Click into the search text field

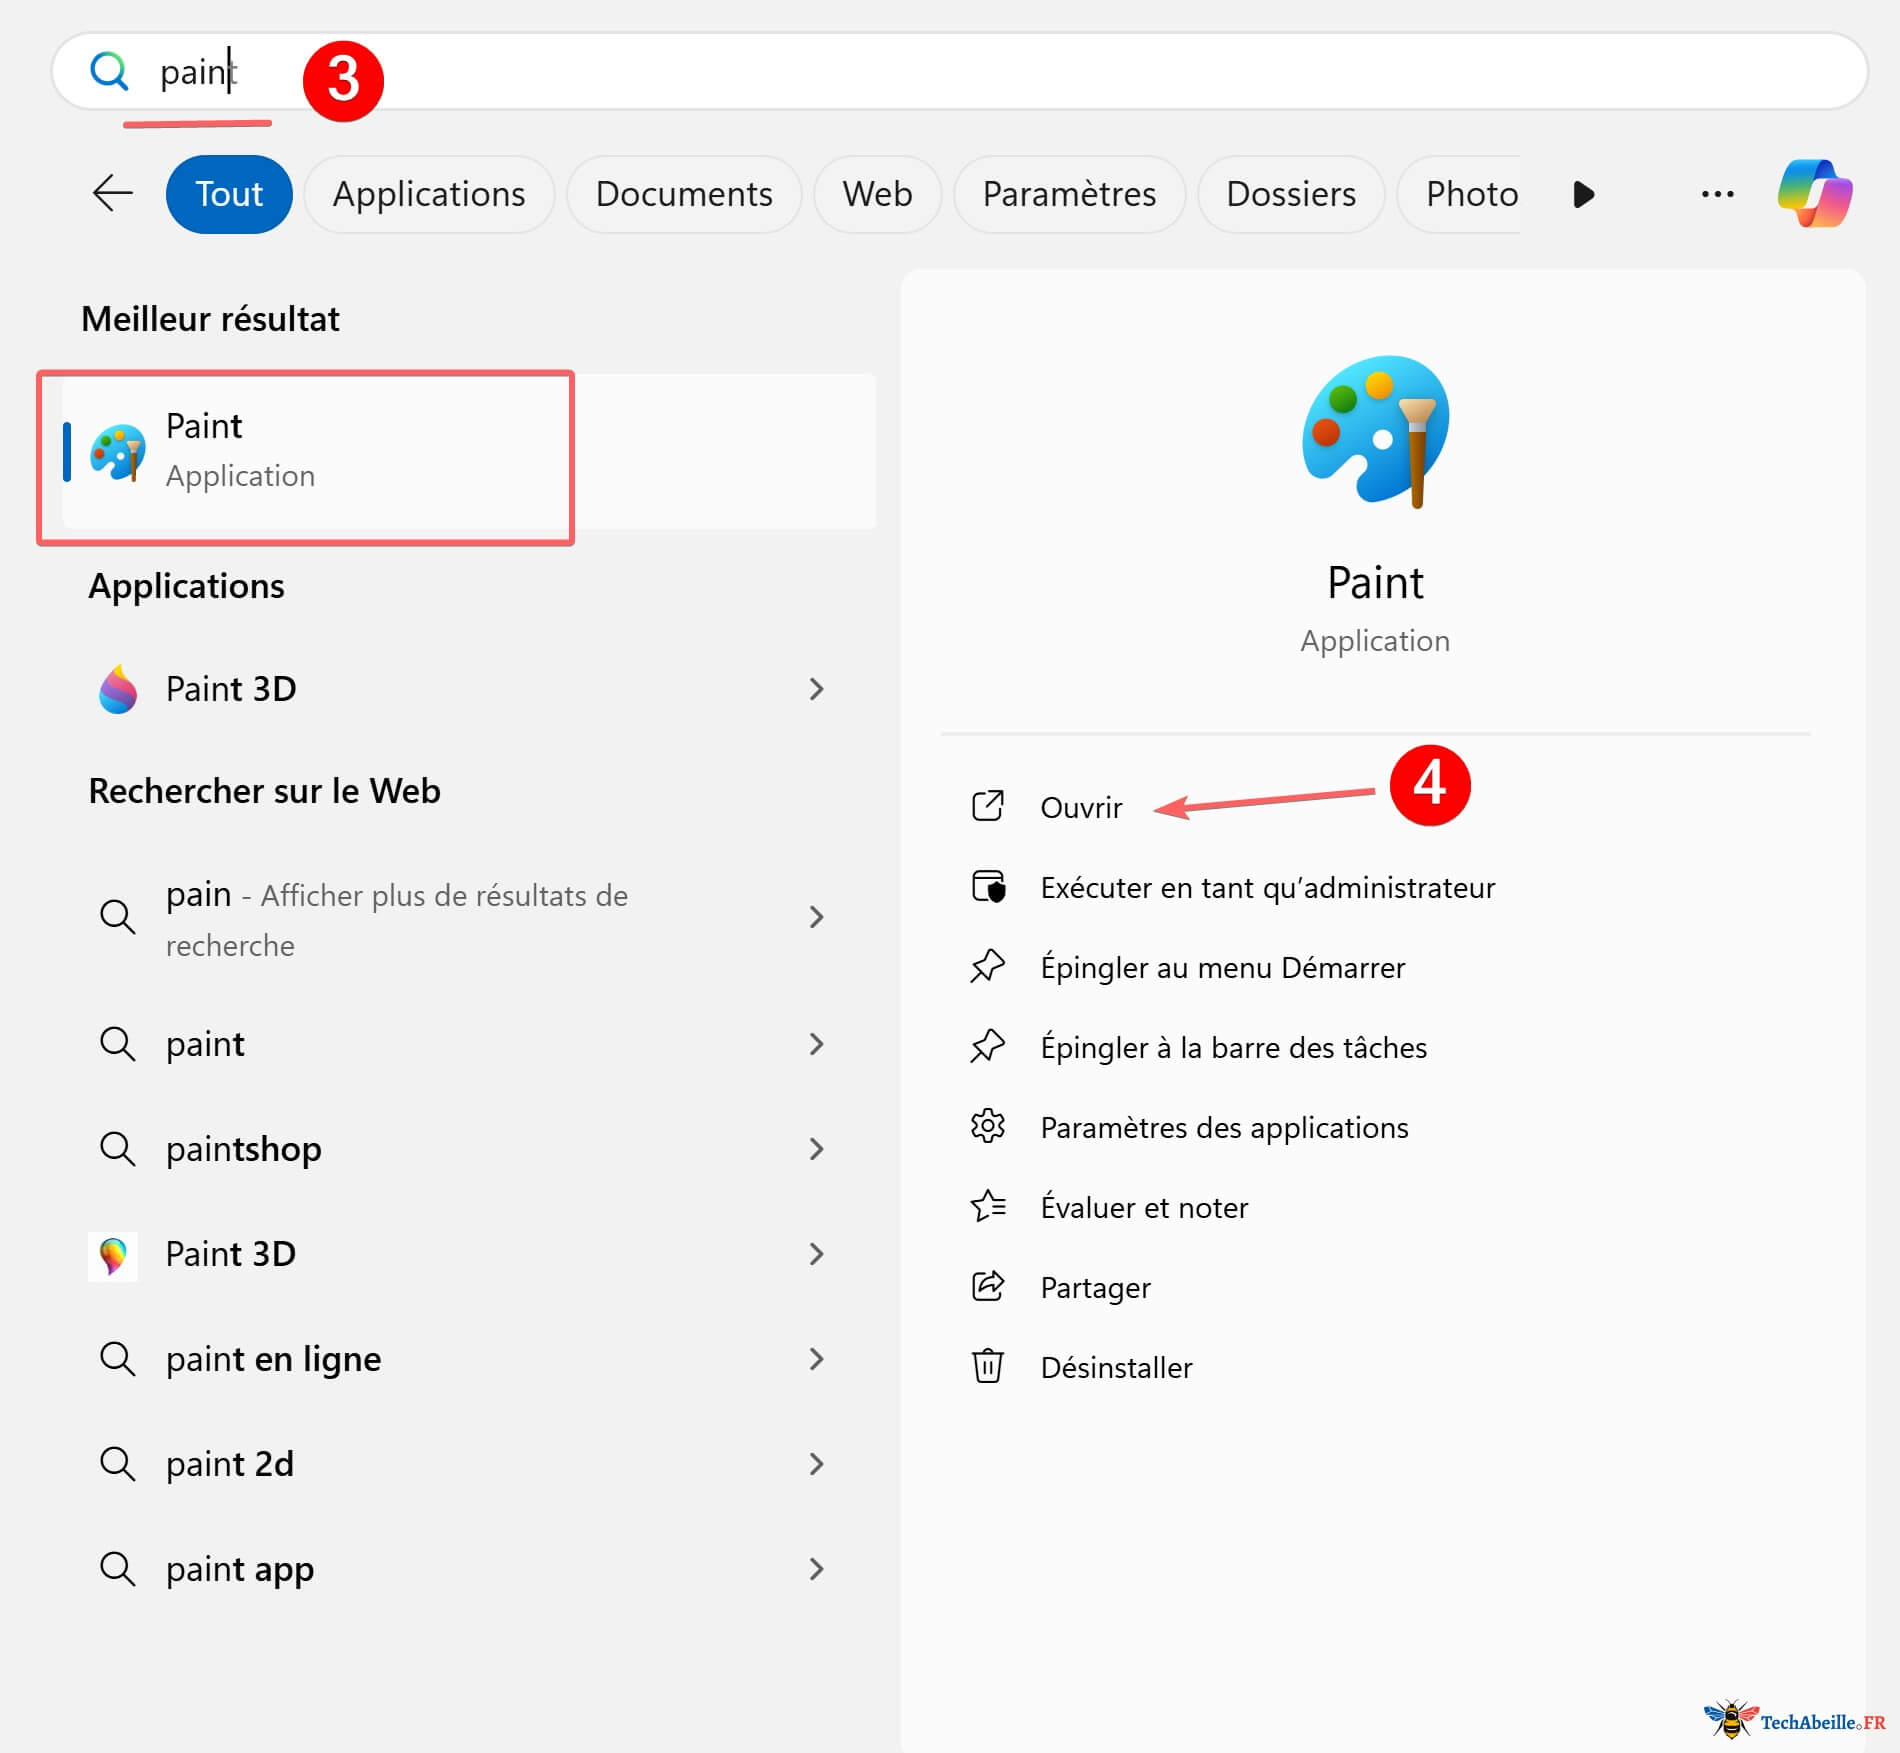coord(960,72)
